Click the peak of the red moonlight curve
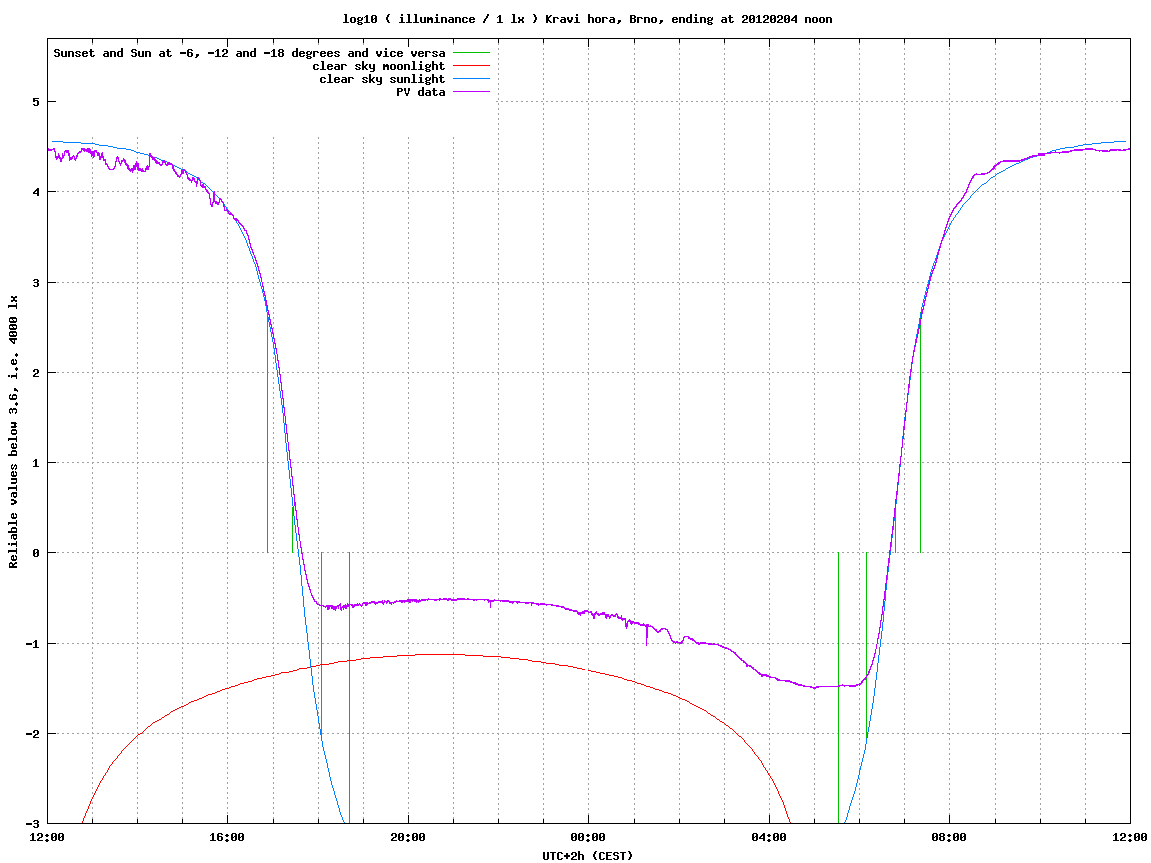 (x=440, y=654)
